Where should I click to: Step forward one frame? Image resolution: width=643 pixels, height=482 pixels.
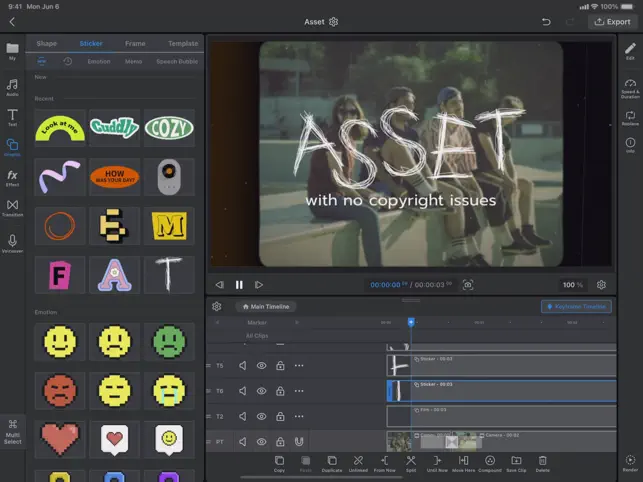259,285
